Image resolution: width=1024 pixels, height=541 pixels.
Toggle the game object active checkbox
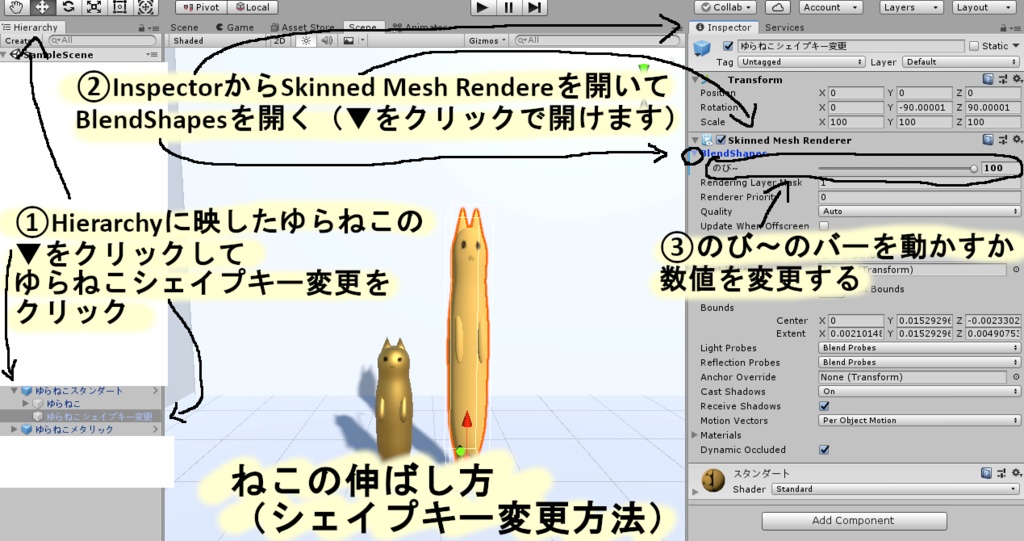coord(728,46)
